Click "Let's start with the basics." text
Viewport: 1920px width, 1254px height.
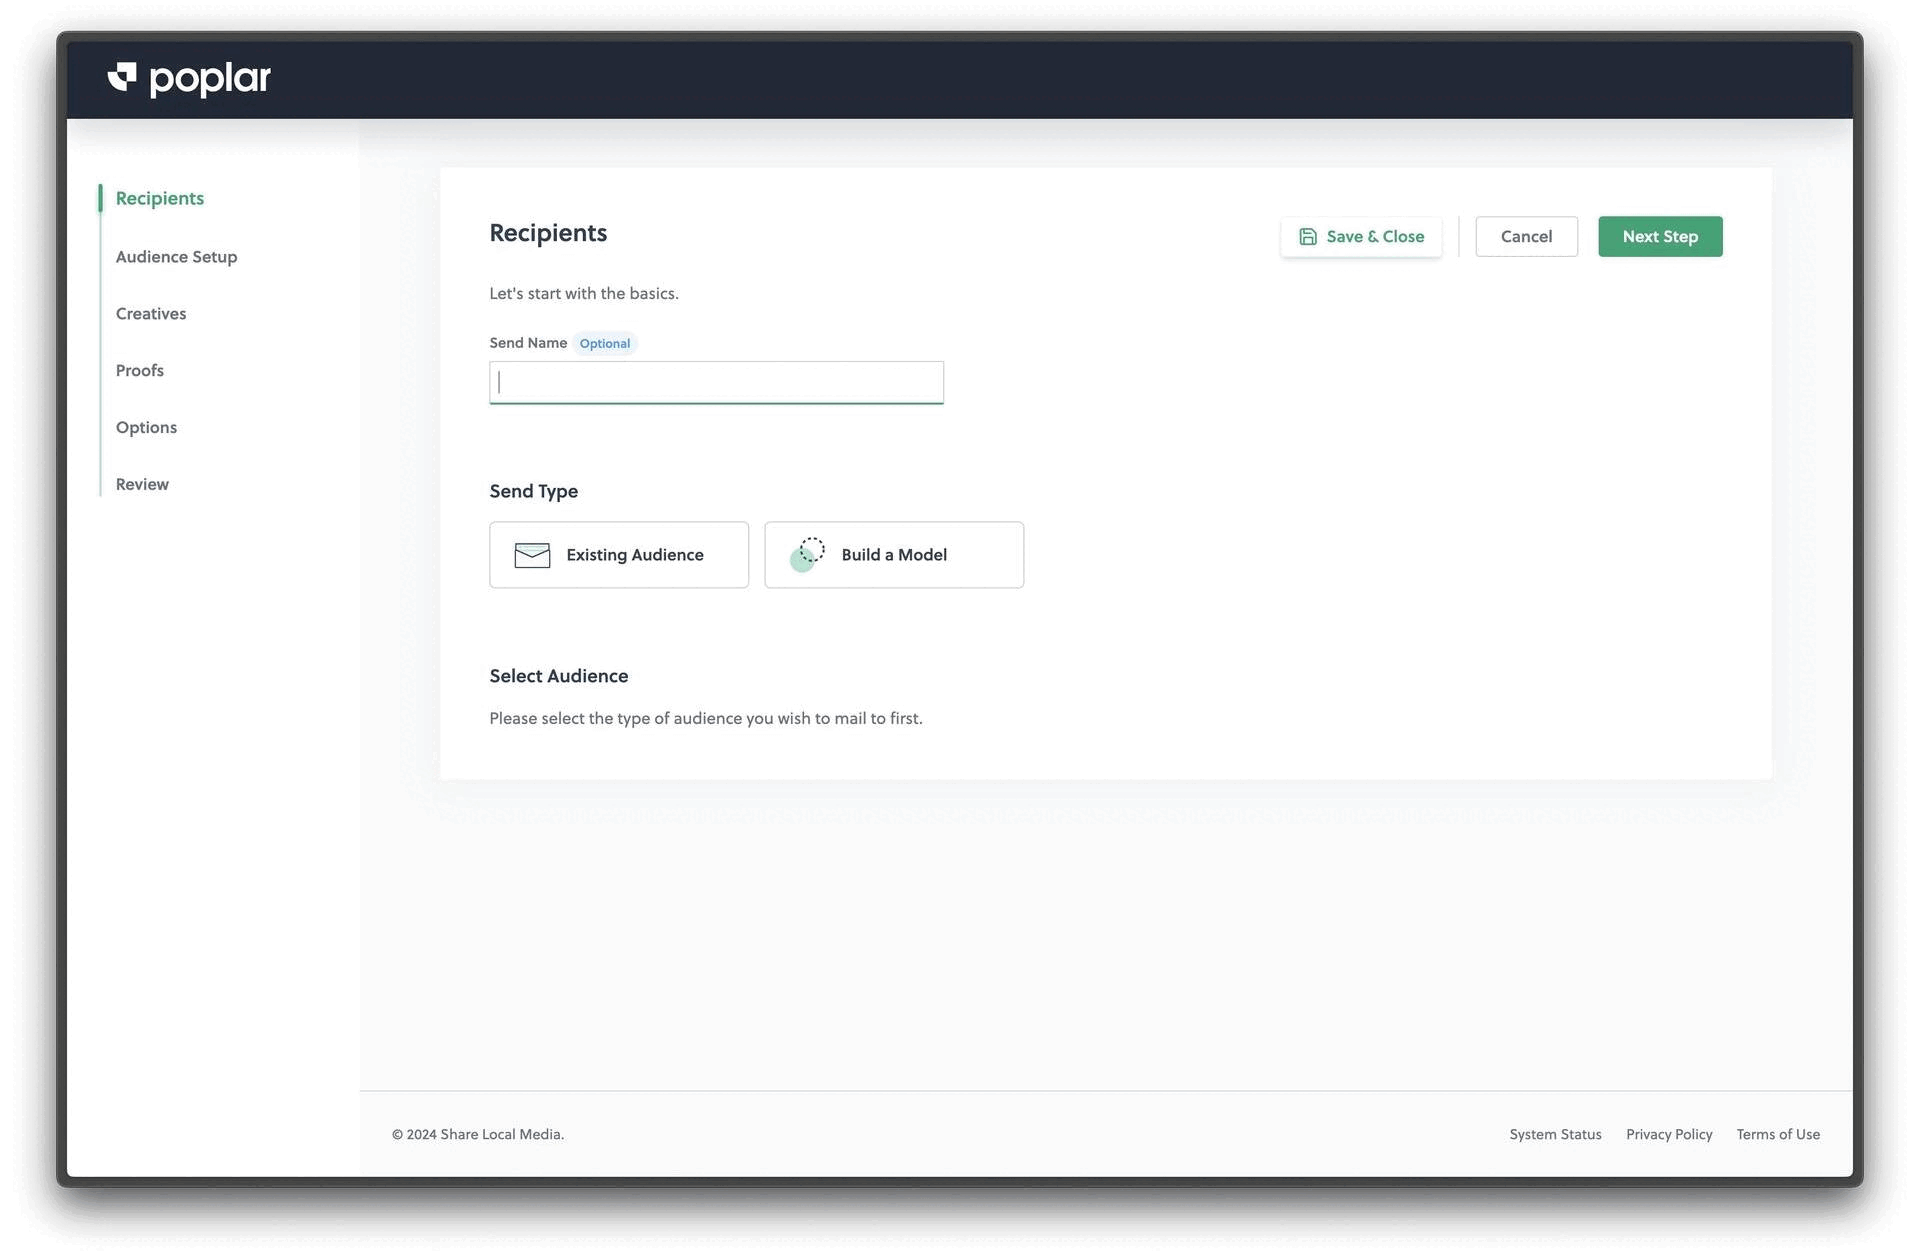[x=584, y=294]
